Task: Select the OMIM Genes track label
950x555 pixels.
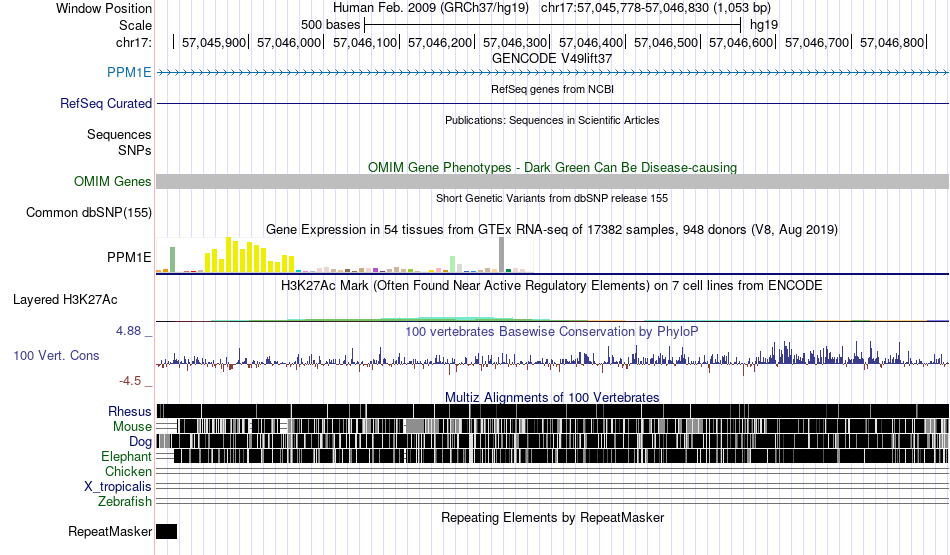Action: click(x=113, y=181)
